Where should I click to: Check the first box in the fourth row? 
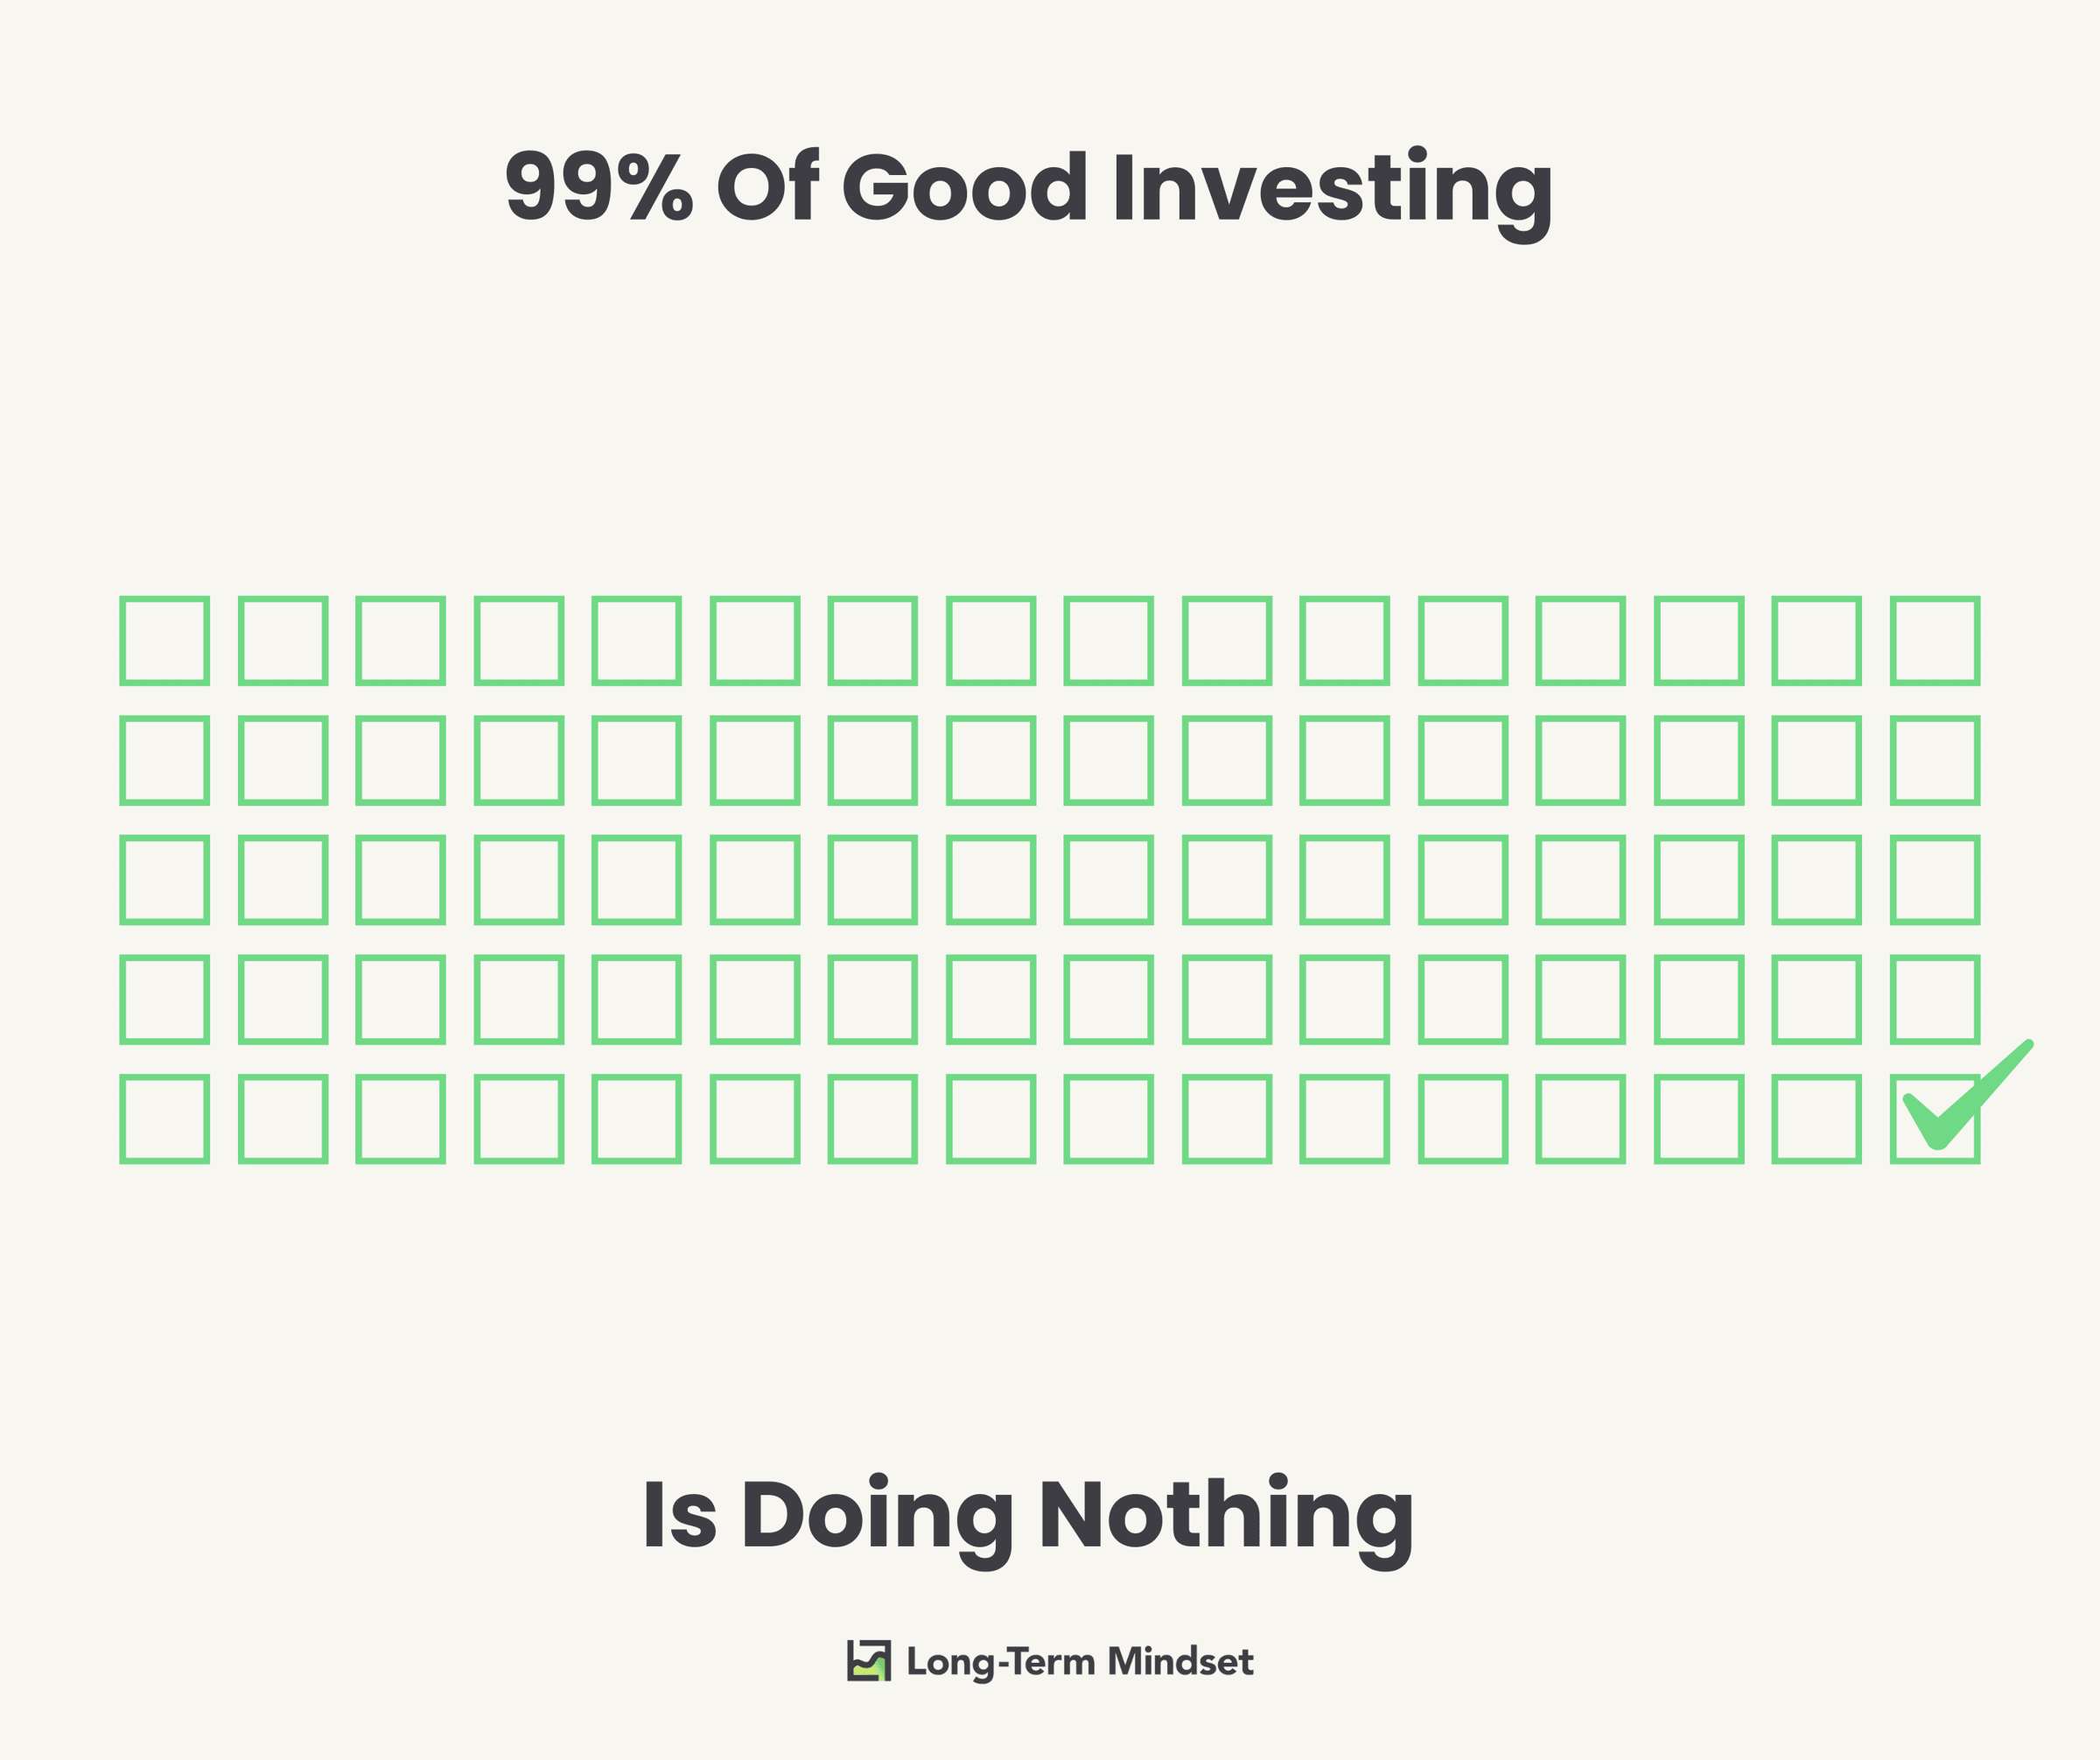click(165, 999)
